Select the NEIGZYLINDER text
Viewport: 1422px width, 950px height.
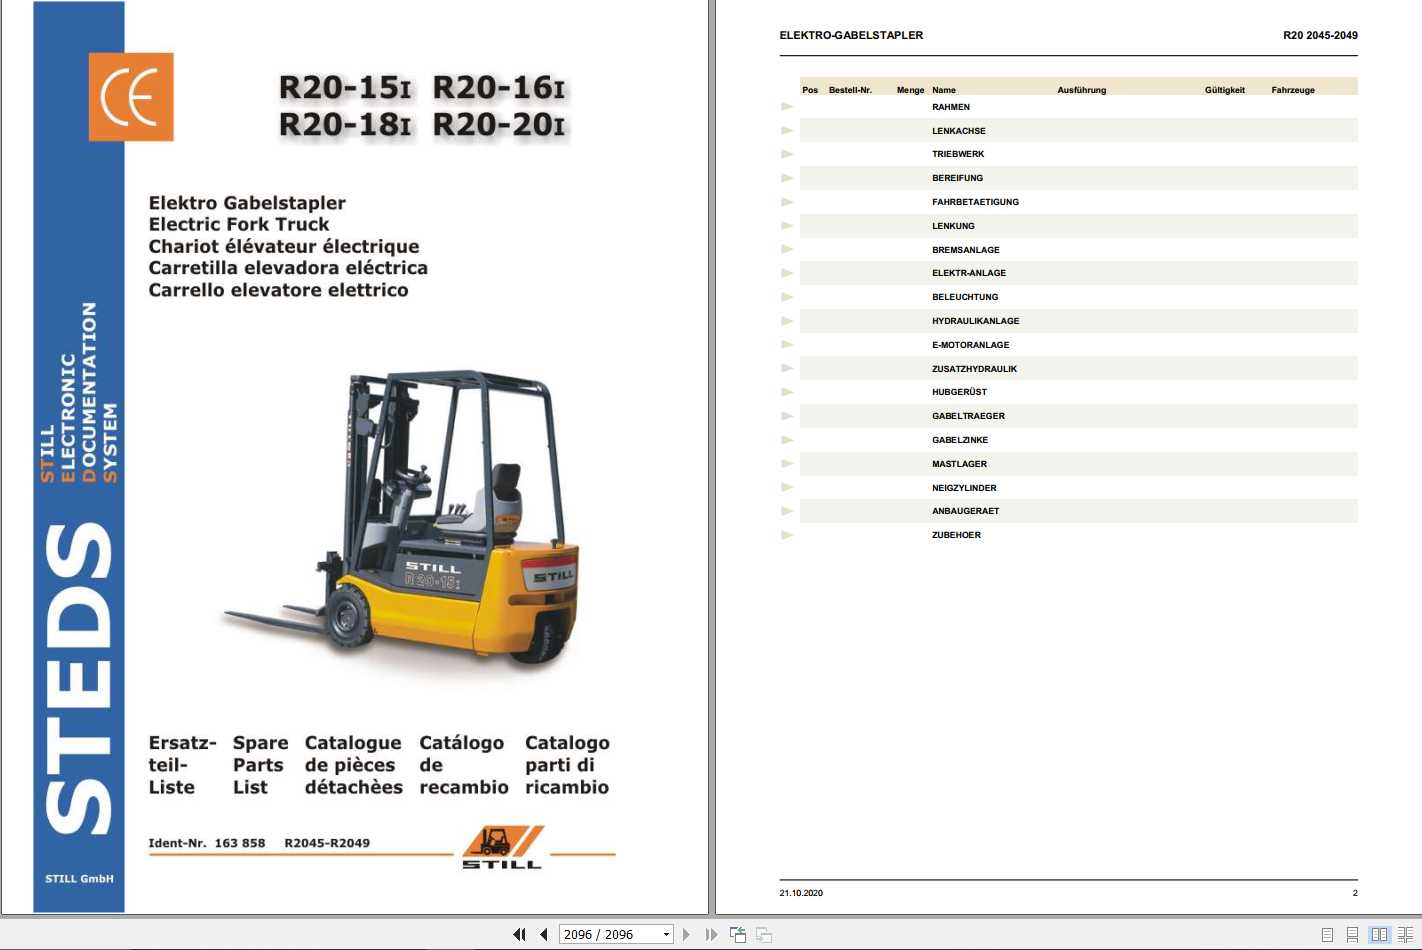[x=965, y=488]
